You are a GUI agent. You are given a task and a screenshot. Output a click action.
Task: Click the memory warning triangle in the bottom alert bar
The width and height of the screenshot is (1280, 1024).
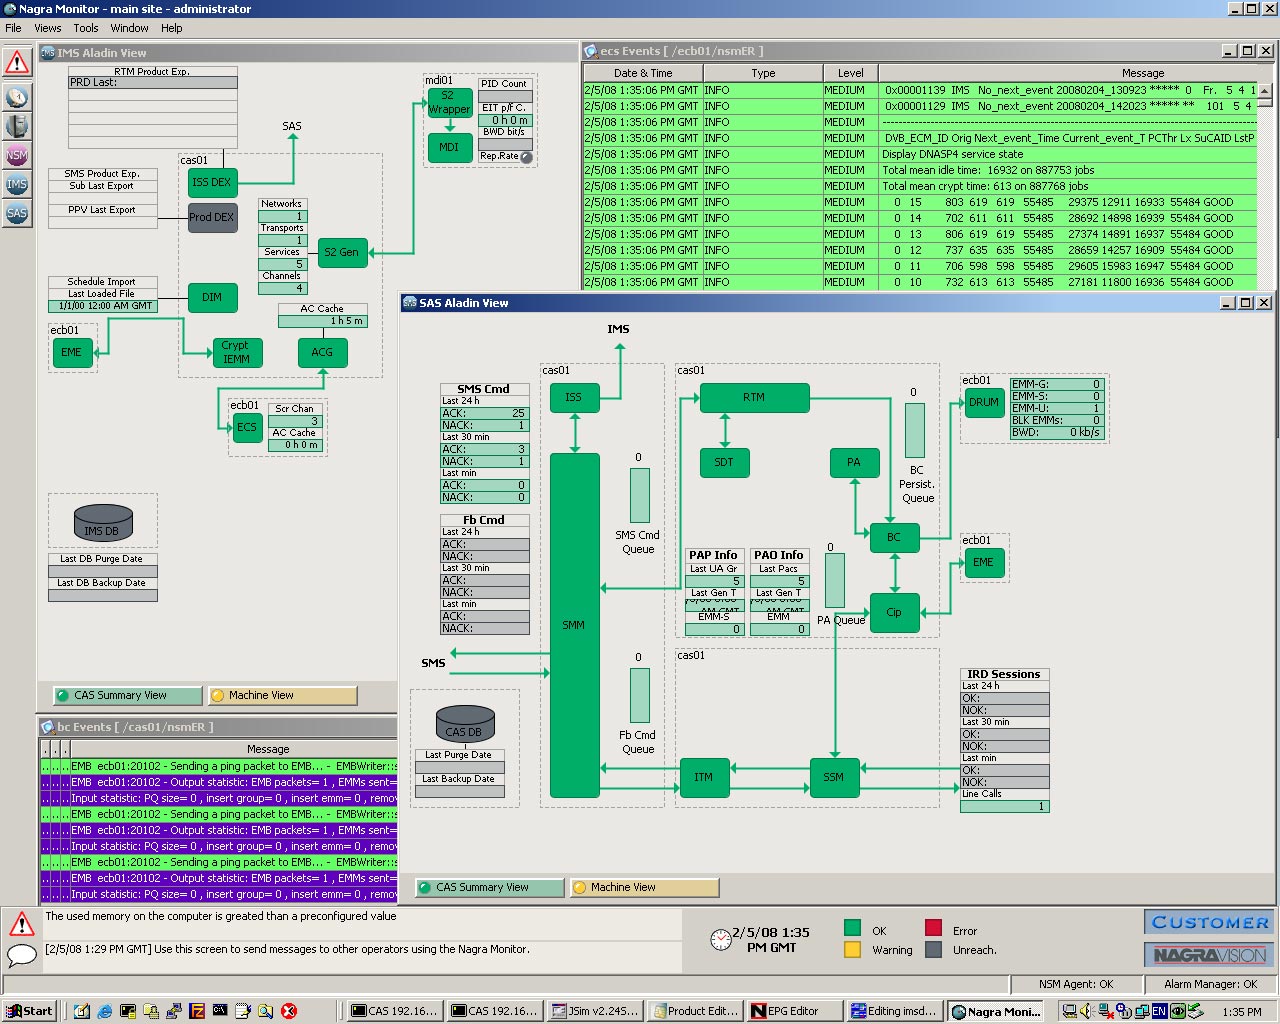(21, 923)
